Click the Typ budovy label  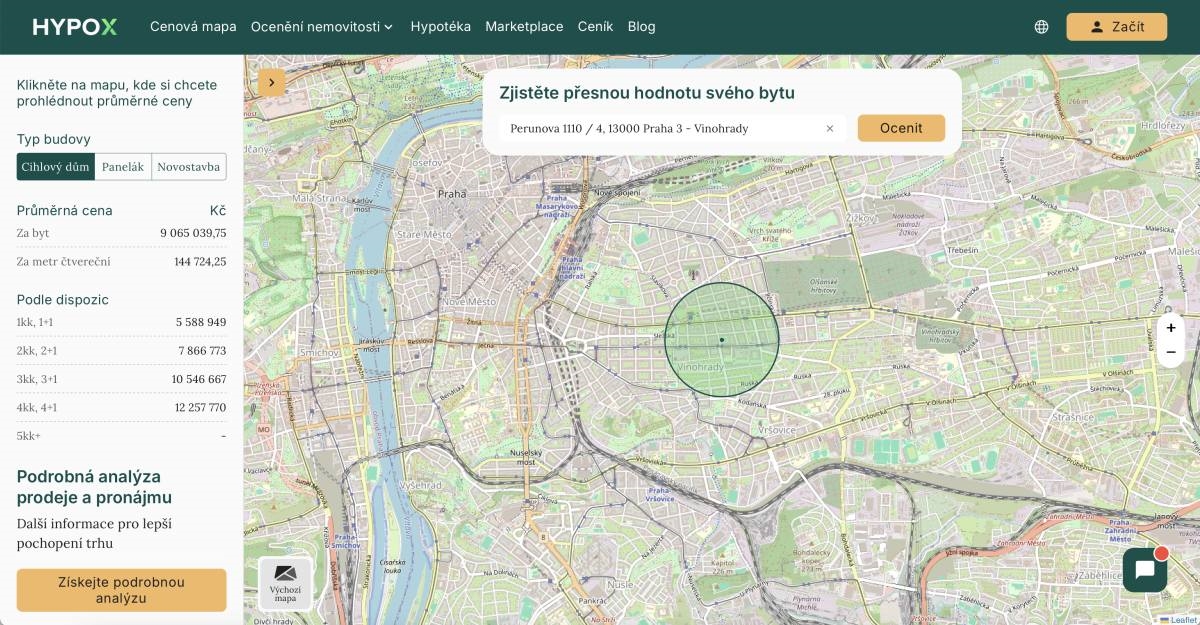click(54, 139)
